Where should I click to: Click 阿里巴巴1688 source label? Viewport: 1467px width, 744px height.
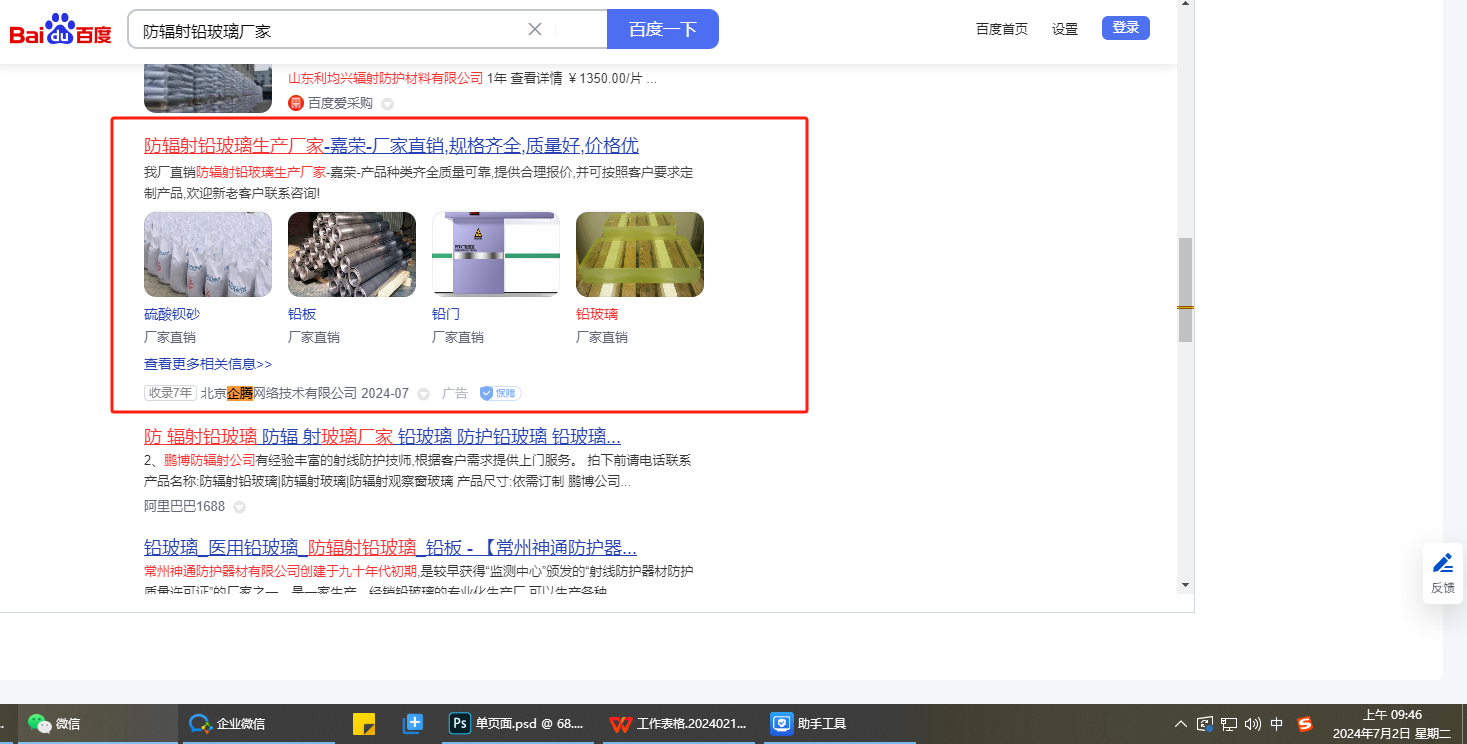(185, 506)
